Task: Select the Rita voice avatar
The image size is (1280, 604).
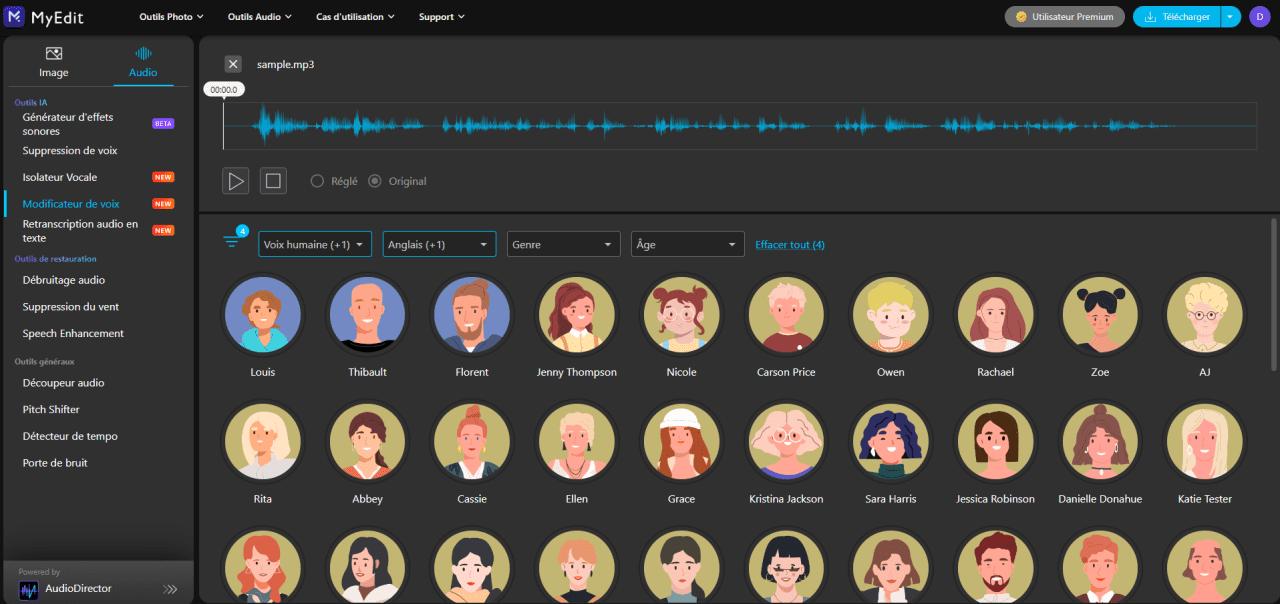Action: (x=263, y=441)
